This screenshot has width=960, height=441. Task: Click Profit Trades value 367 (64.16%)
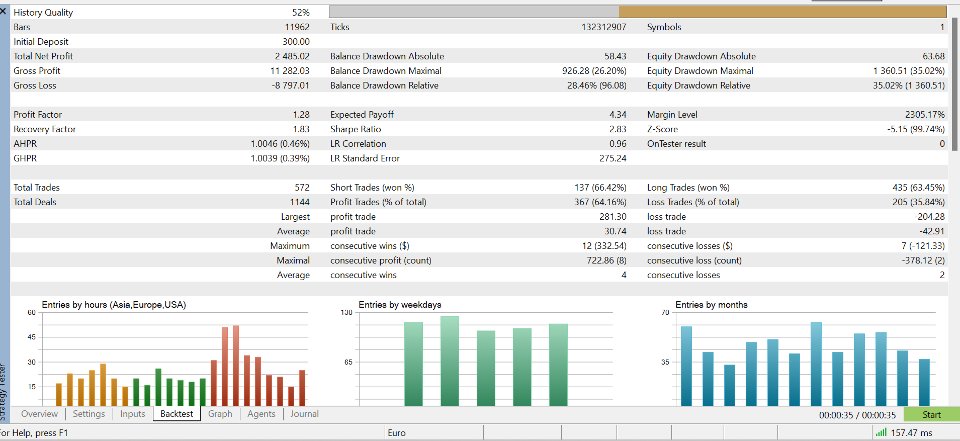coord(600,202)
